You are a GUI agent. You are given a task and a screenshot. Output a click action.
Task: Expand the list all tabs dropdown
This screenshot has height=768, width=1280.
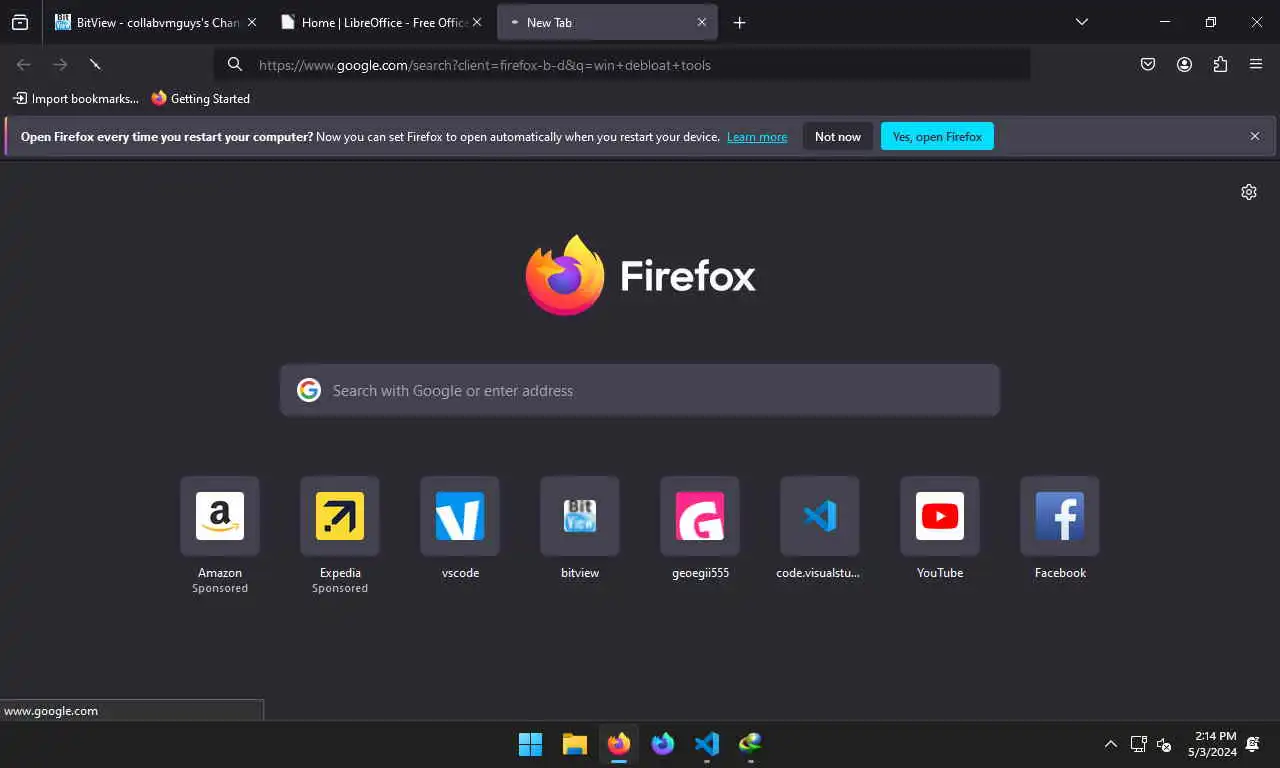tap(1081, 22)
